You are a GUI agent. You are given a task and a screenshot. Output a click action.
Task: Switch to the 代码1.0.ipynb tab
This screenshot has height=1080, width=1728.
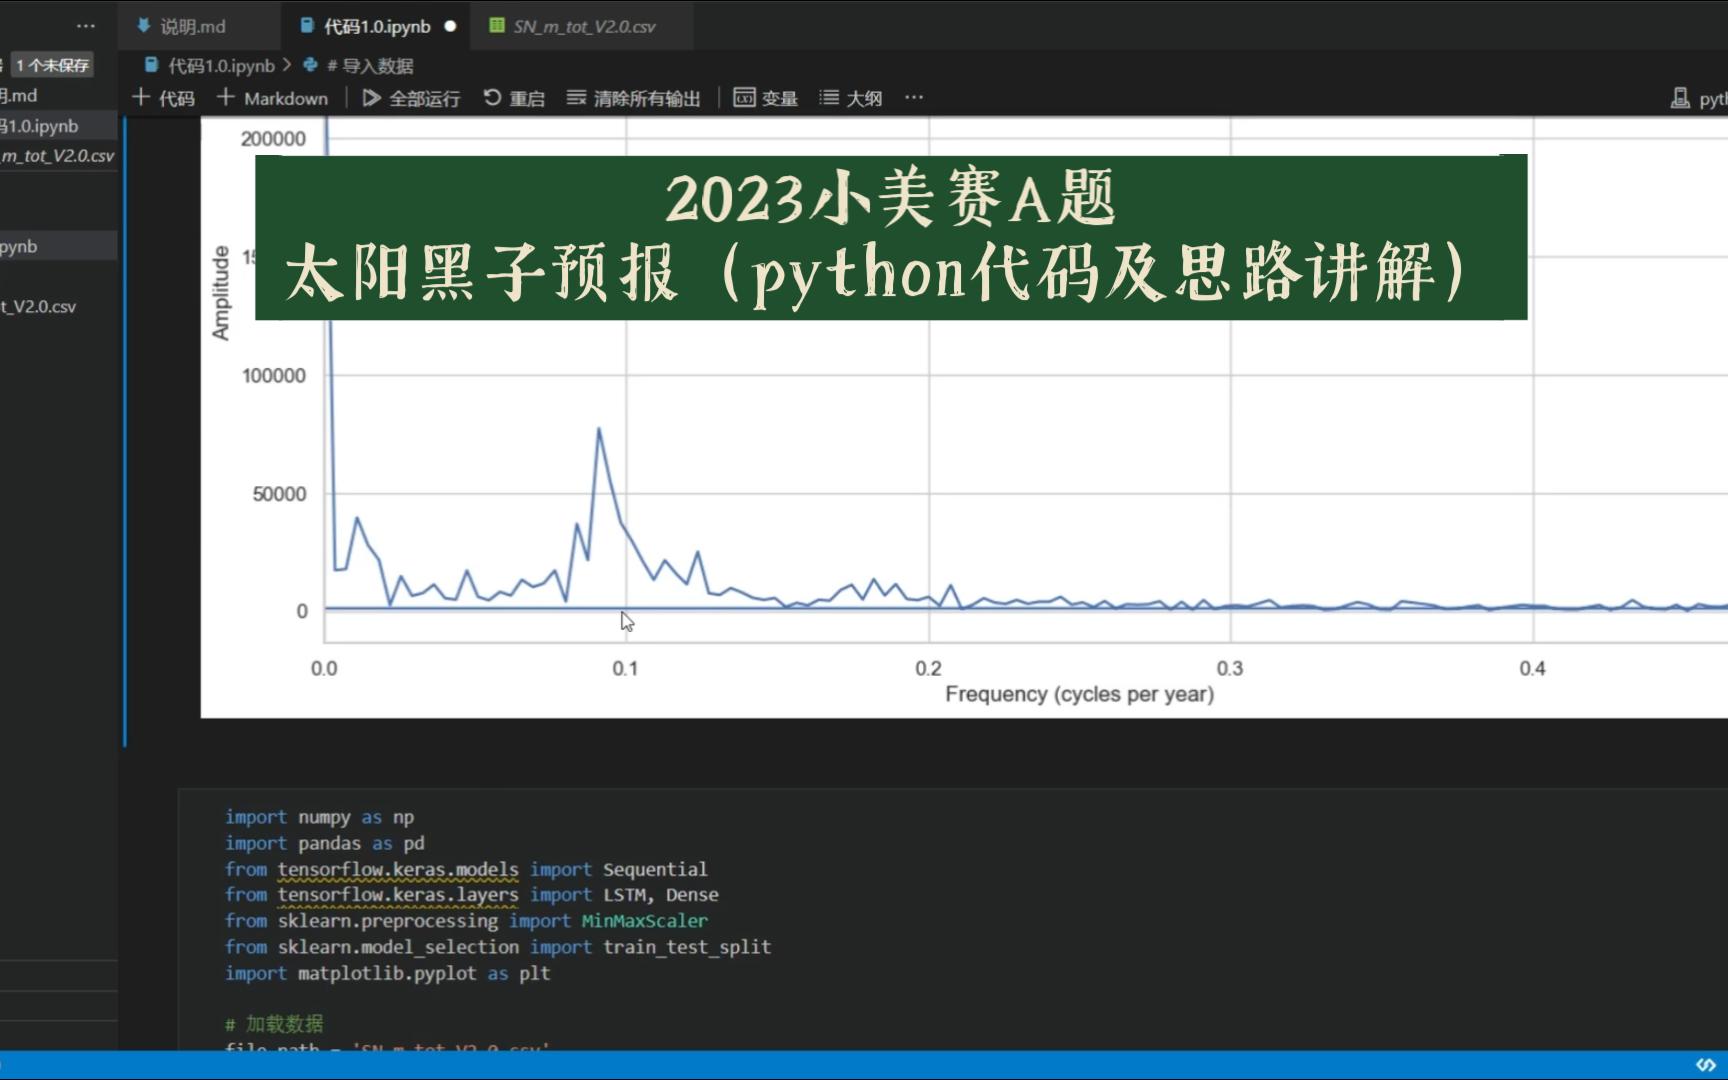[x=376, y=26]
